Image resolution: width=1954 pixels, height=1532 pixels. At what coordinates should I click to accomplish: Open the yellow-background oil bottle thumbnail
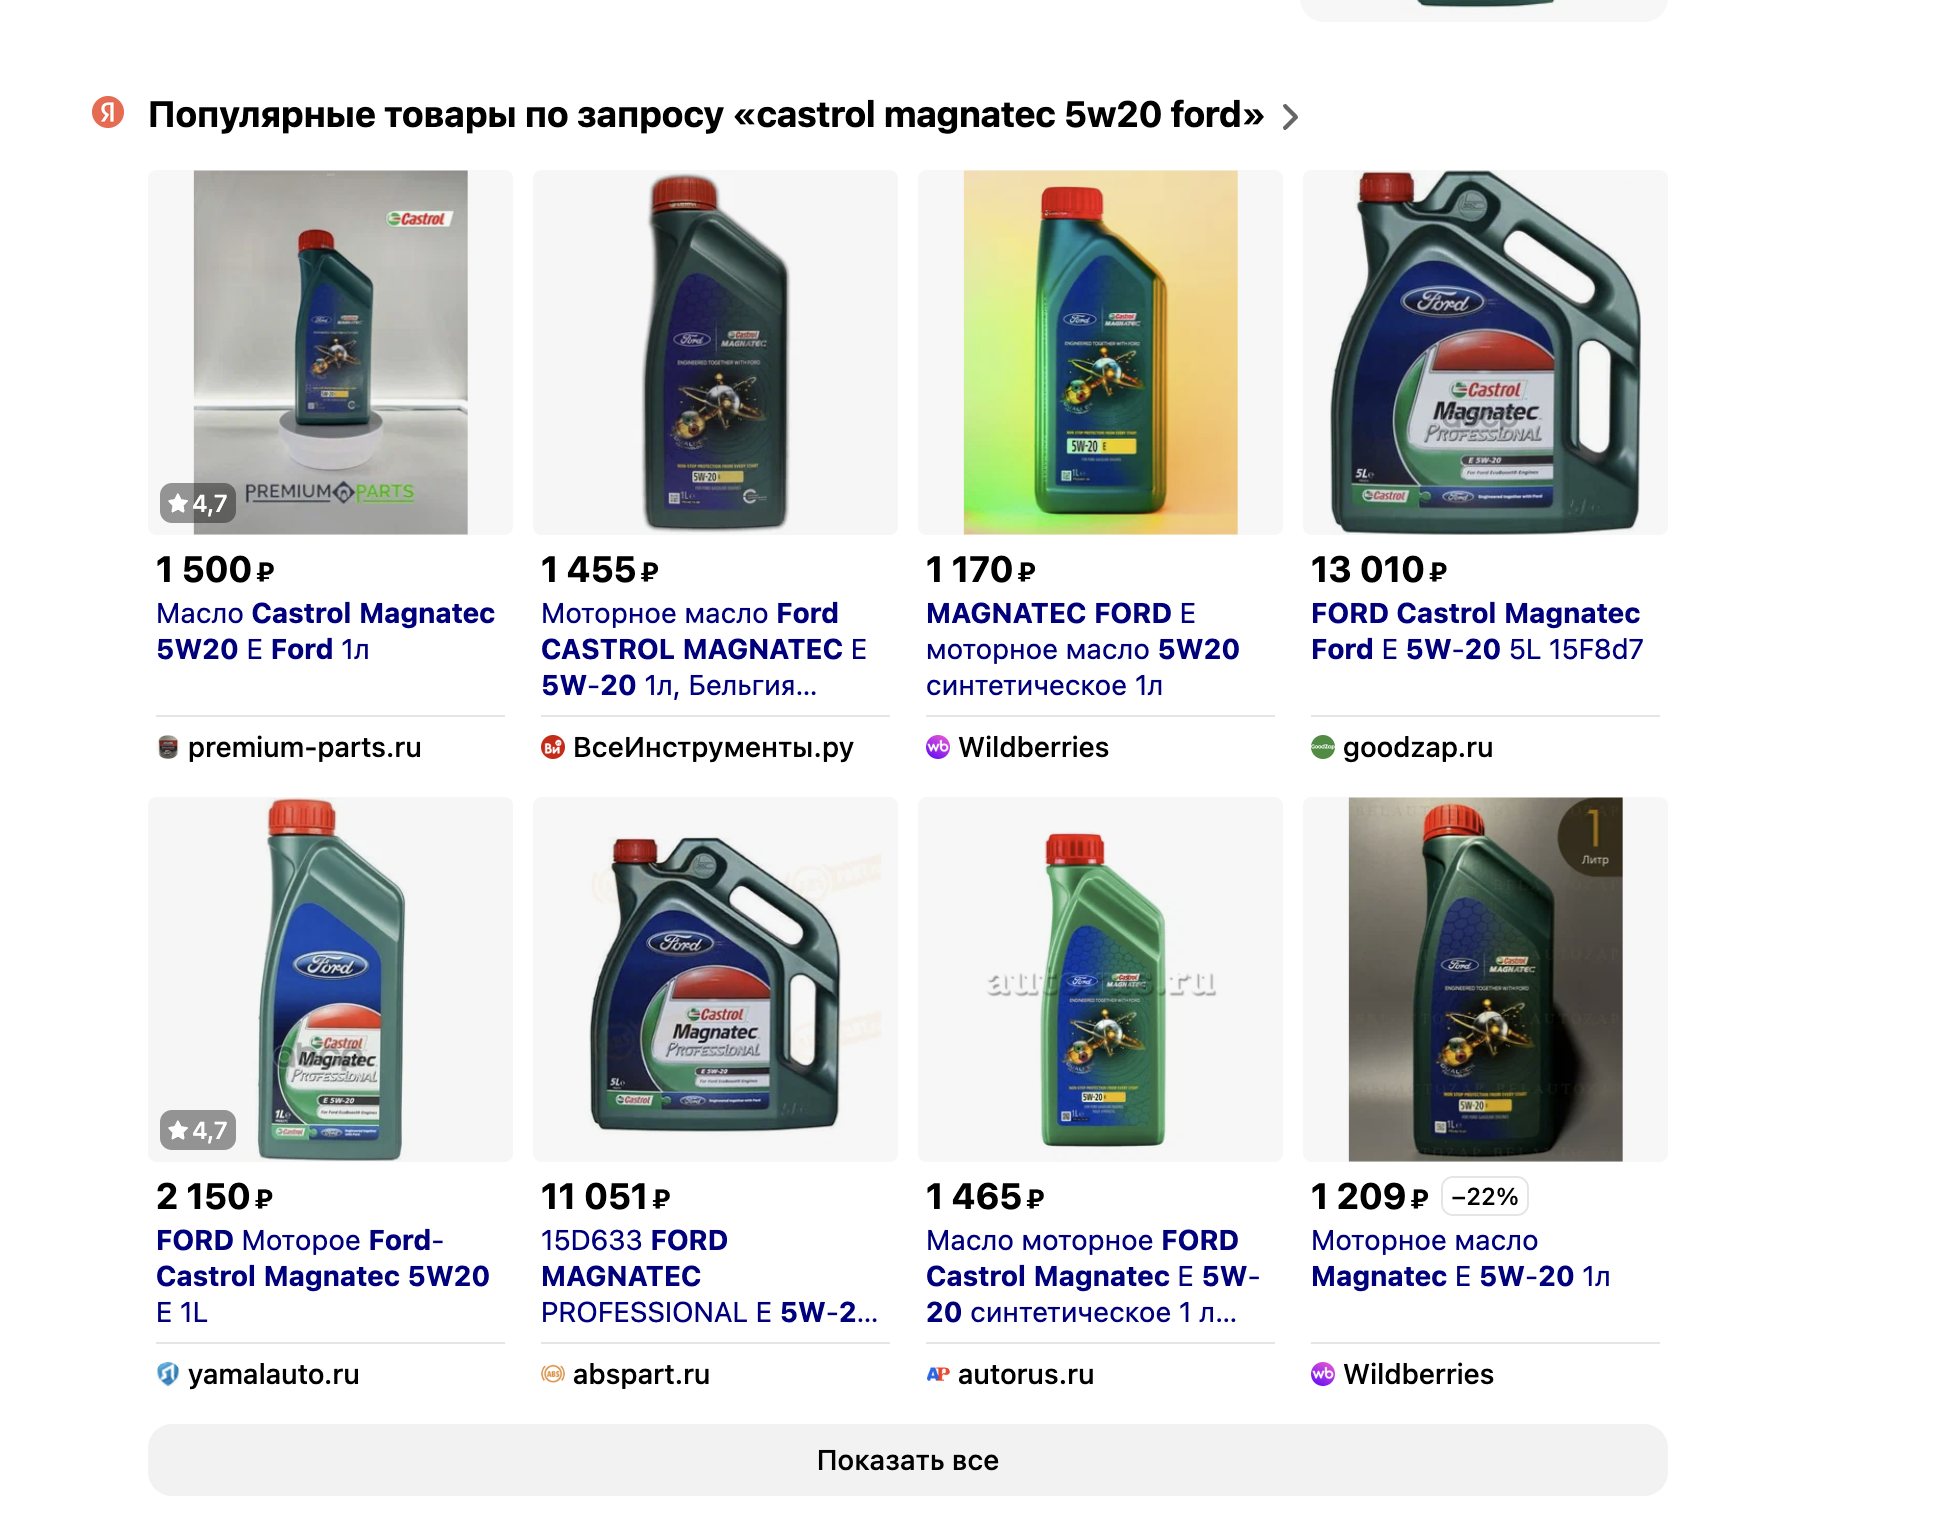[1100, 352]
